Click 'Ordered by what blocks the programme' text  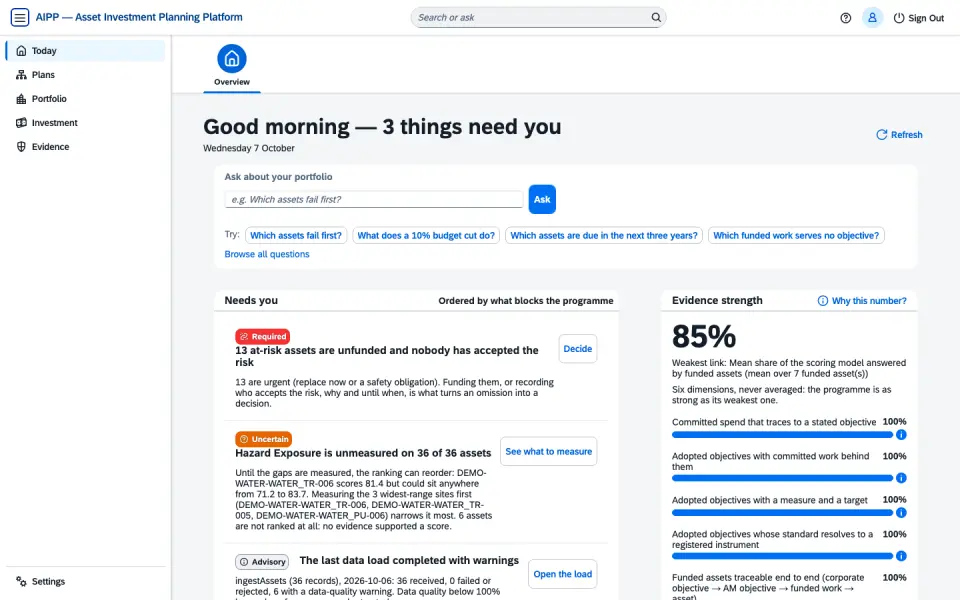point(526,301)
